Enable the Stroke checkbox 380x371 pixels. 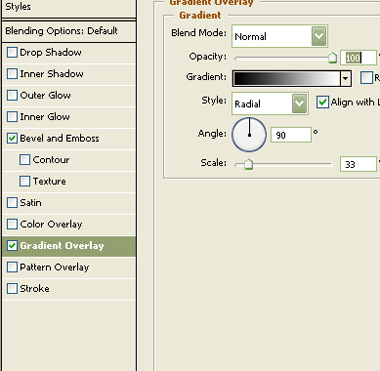click(12, 289)
